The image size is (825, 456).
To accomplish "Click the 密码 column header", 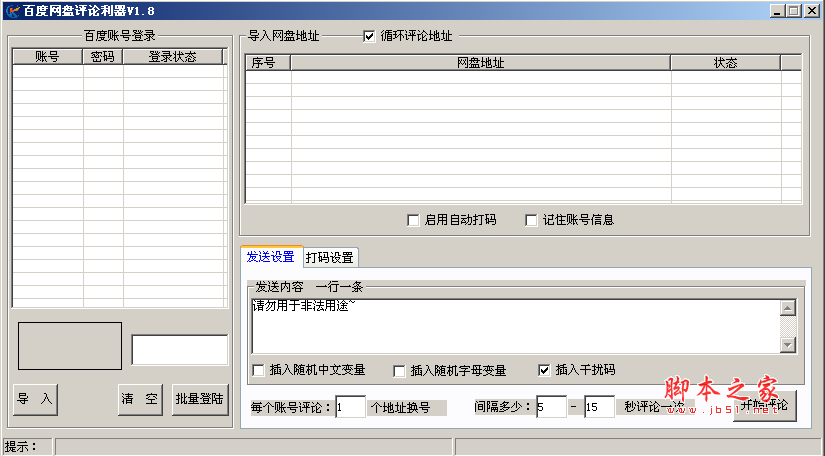I will (x=103, y=56).
